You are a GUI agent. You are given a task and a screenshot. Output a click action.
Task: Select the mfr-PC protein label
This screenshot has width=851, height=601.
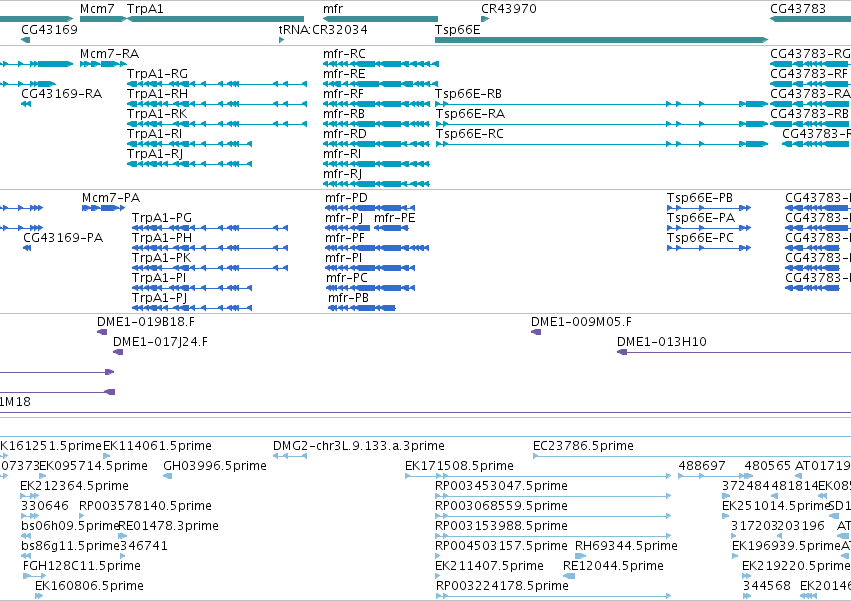pos(346,278)
